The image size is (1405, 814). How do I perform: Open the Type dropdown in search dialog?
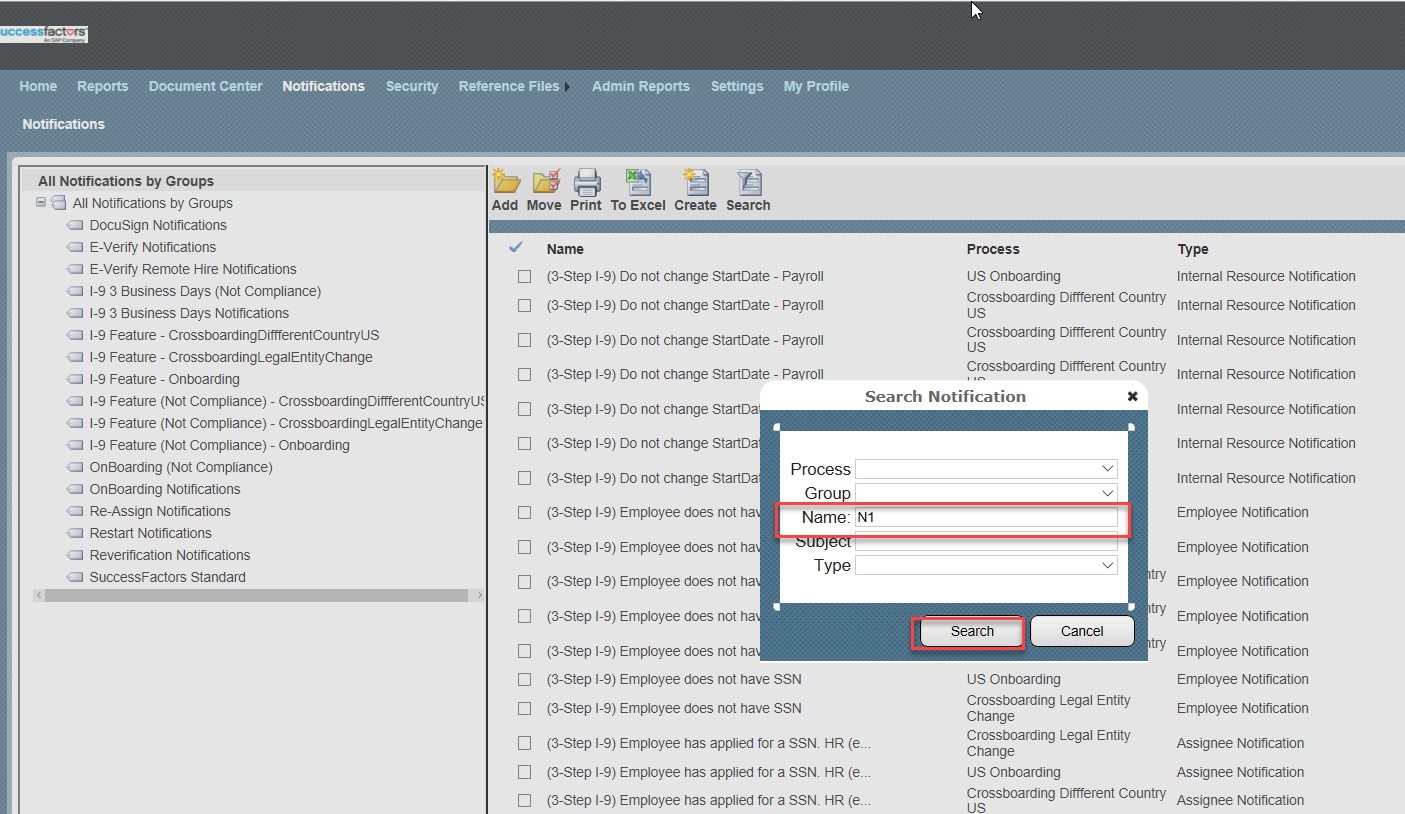coord(1107,565)
